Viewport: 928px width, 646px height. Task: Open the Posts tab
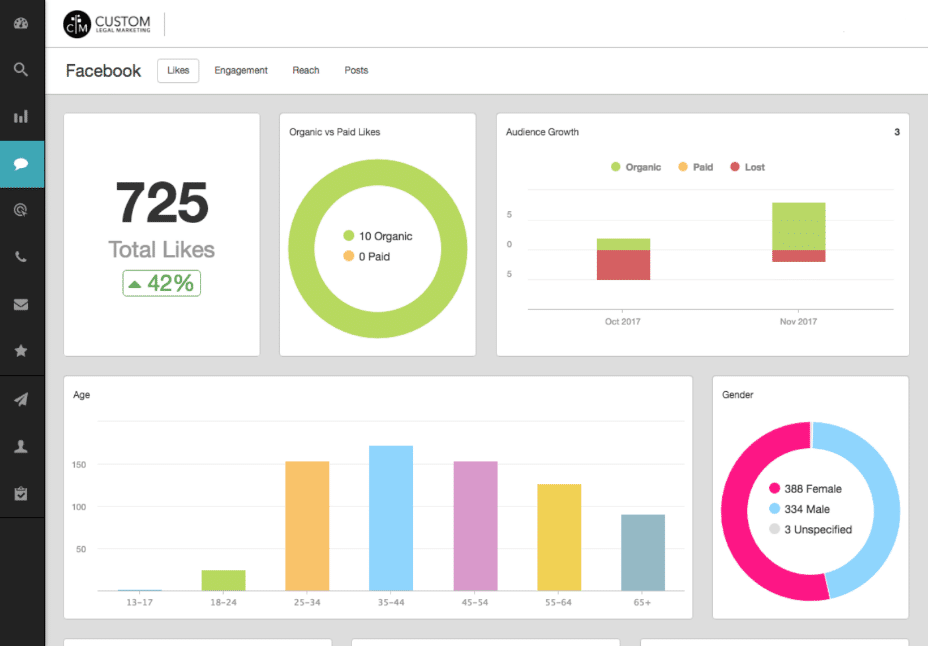click(356, 70)
